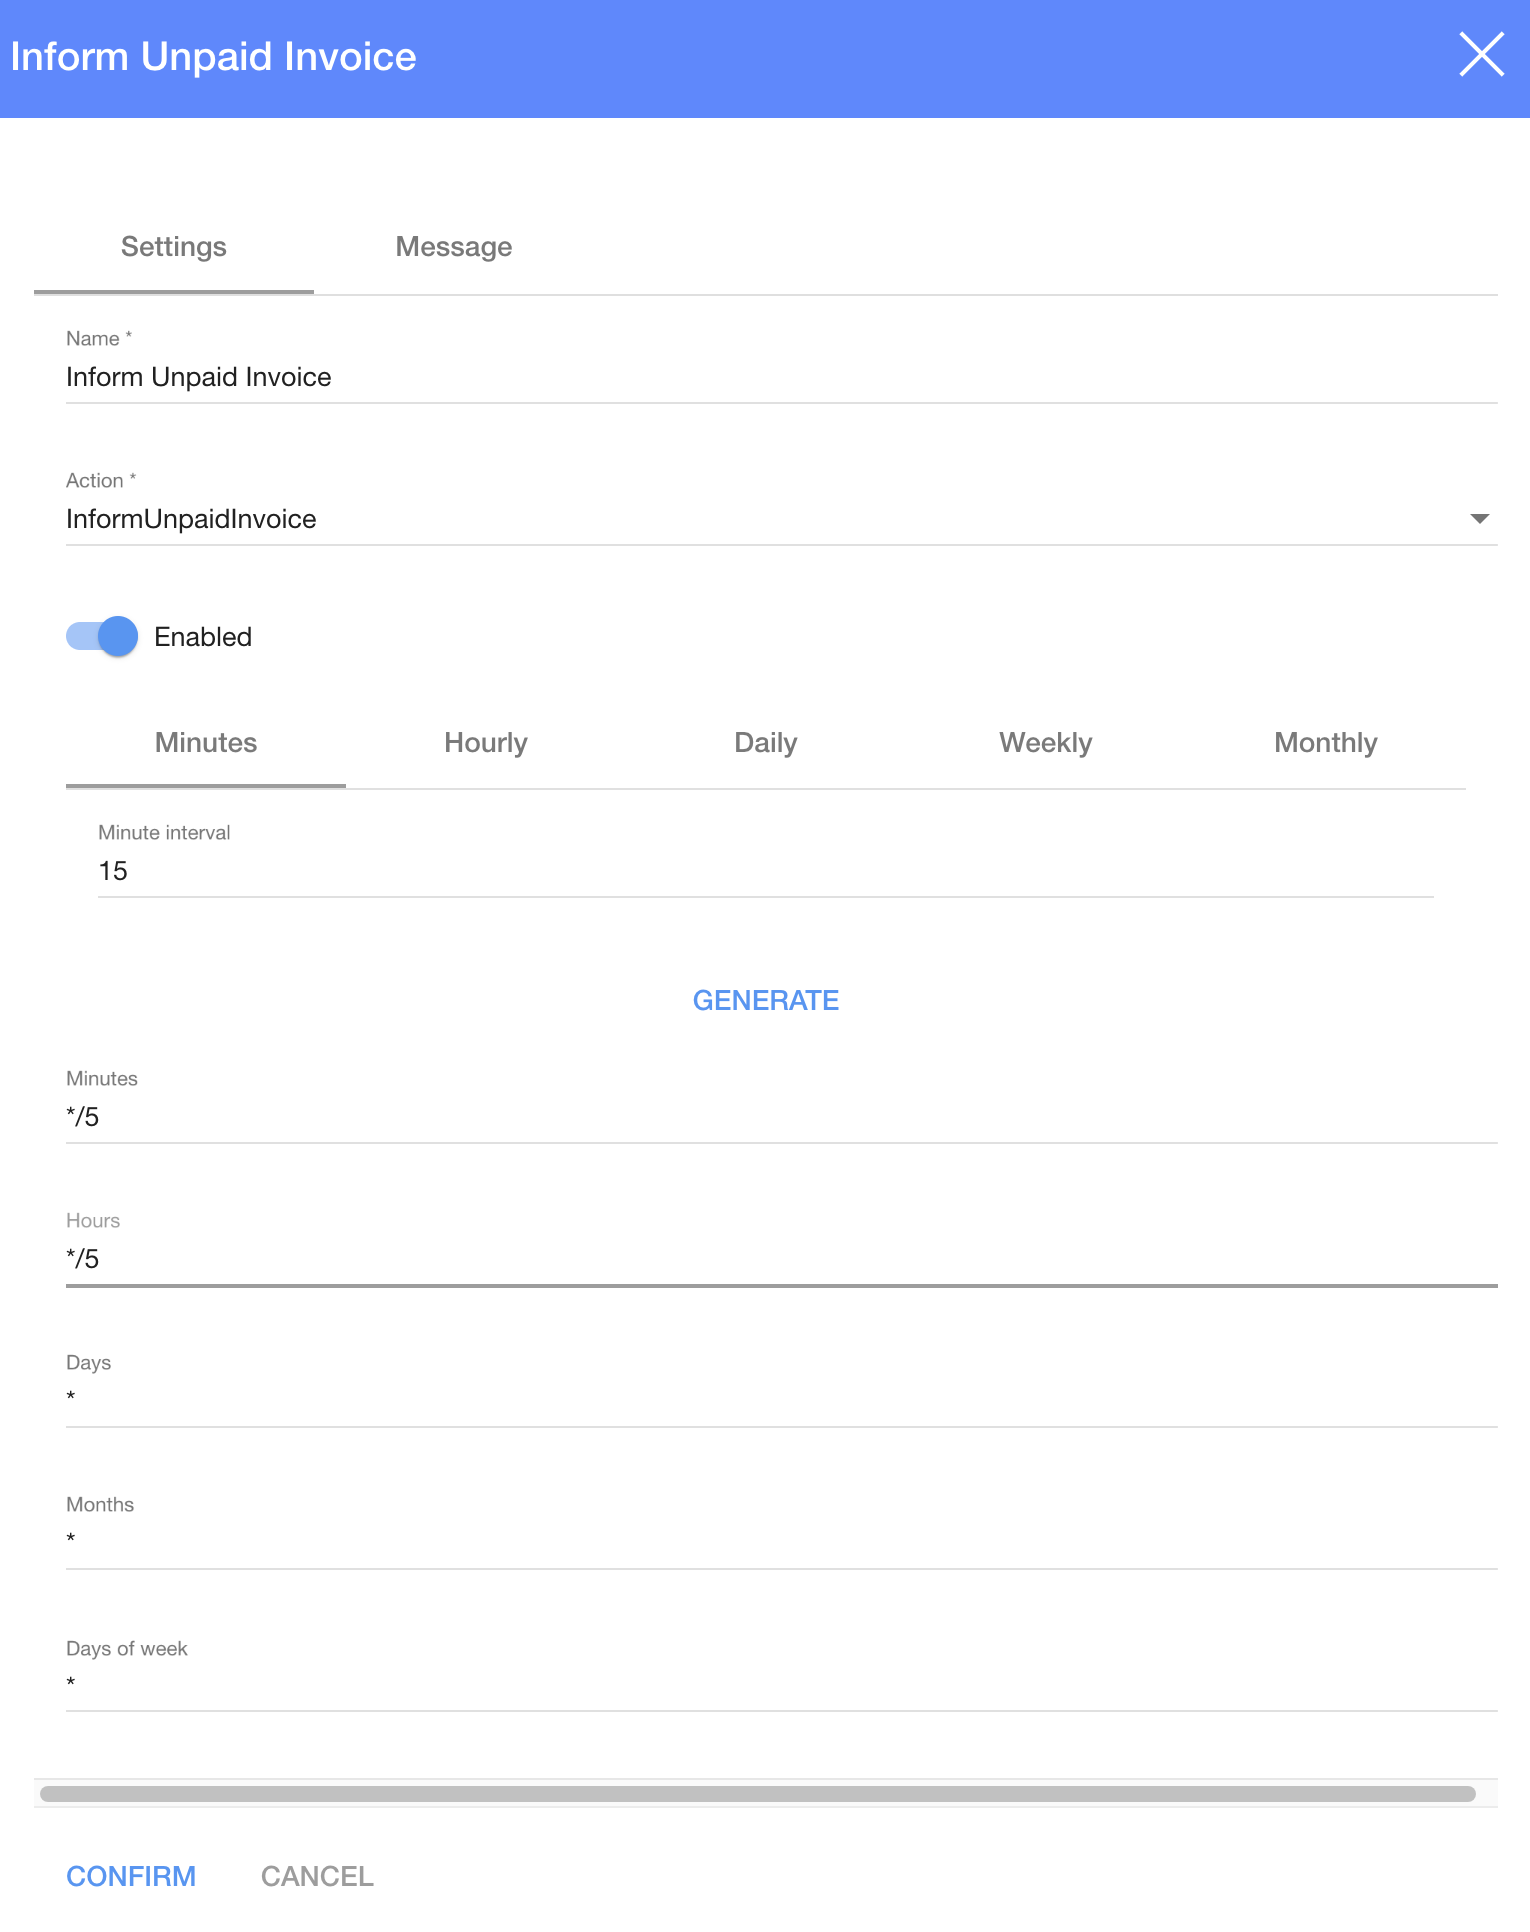Viewport: 1530px width, 1932px height.
Task: Toggle the Enabled switch off
Action: 103,636
